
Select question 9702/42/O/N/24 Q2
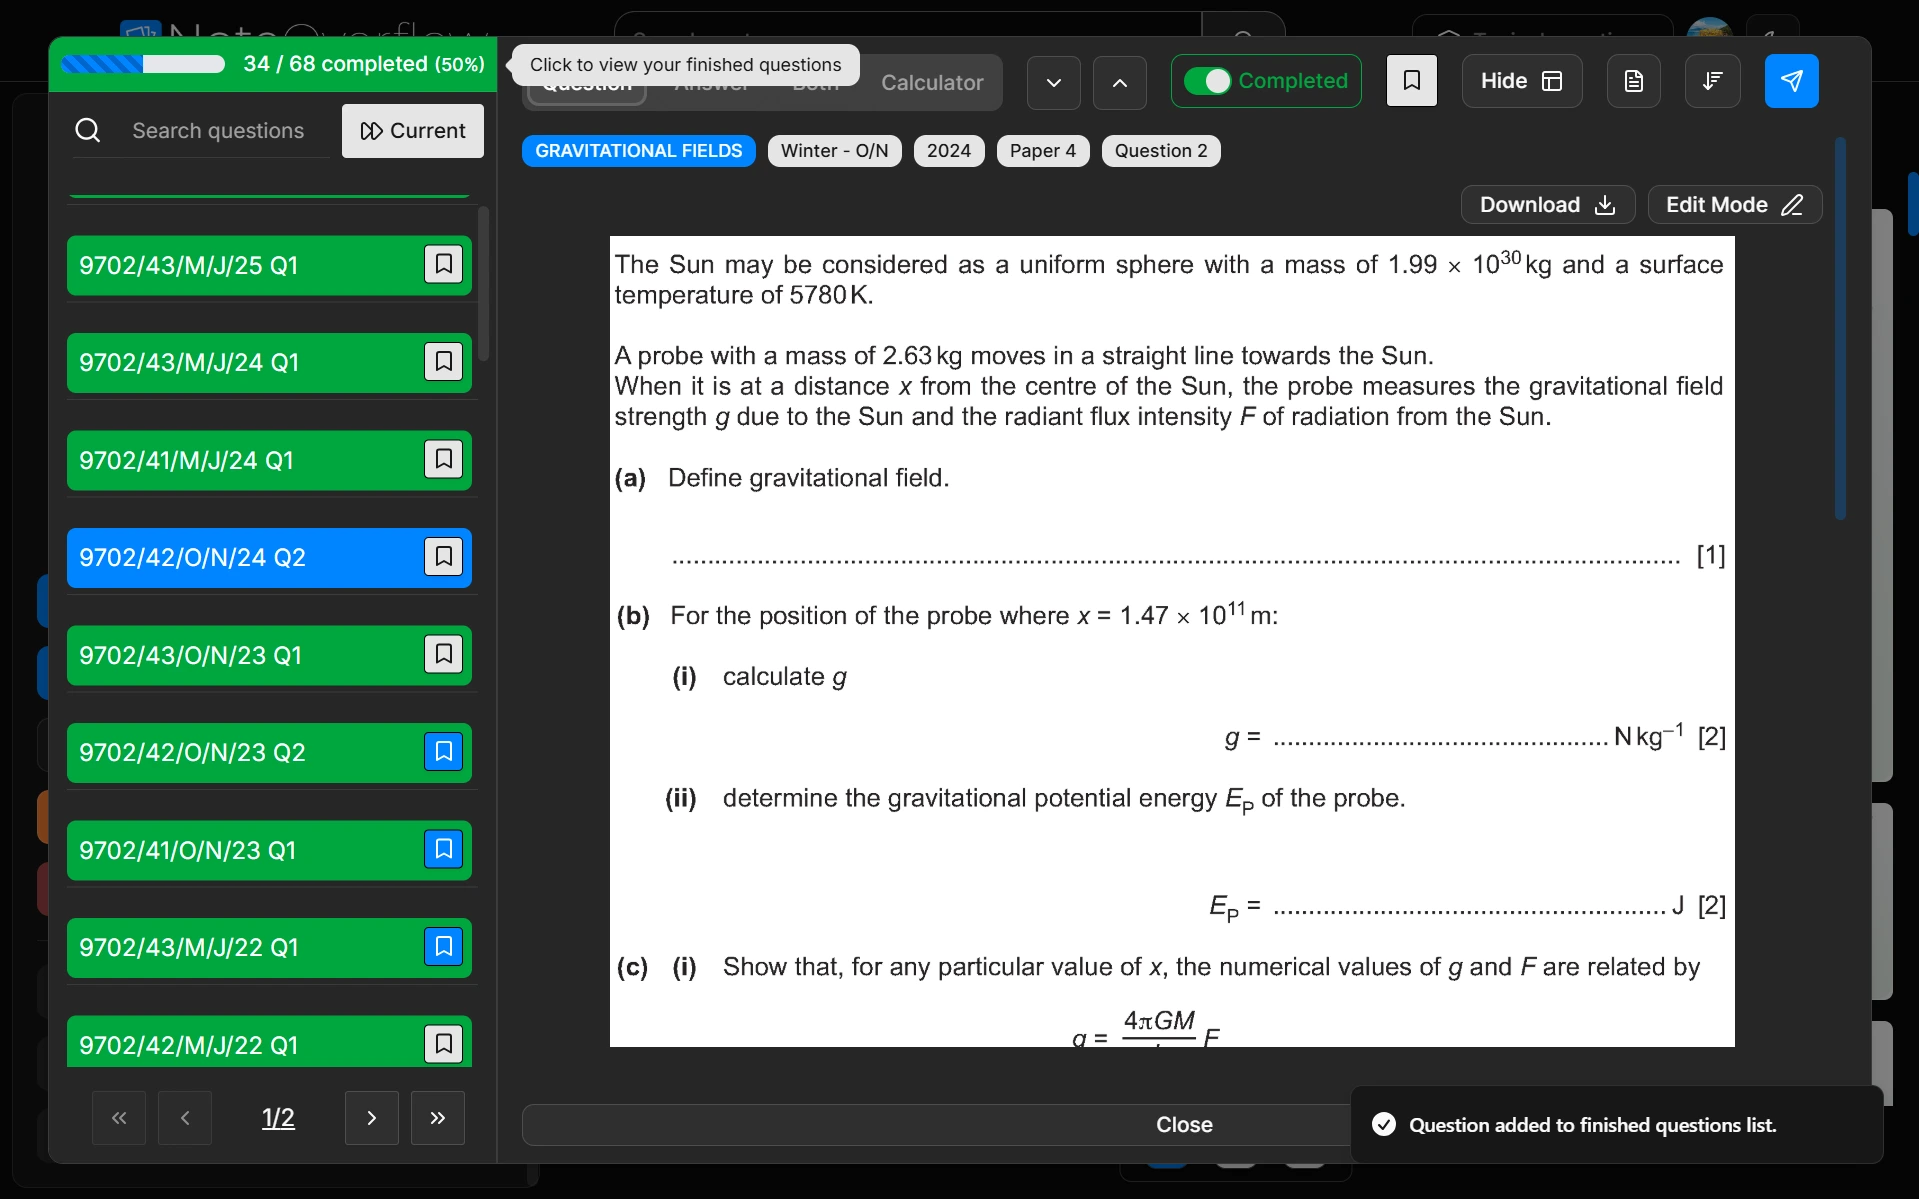click(x=269, y=557)
